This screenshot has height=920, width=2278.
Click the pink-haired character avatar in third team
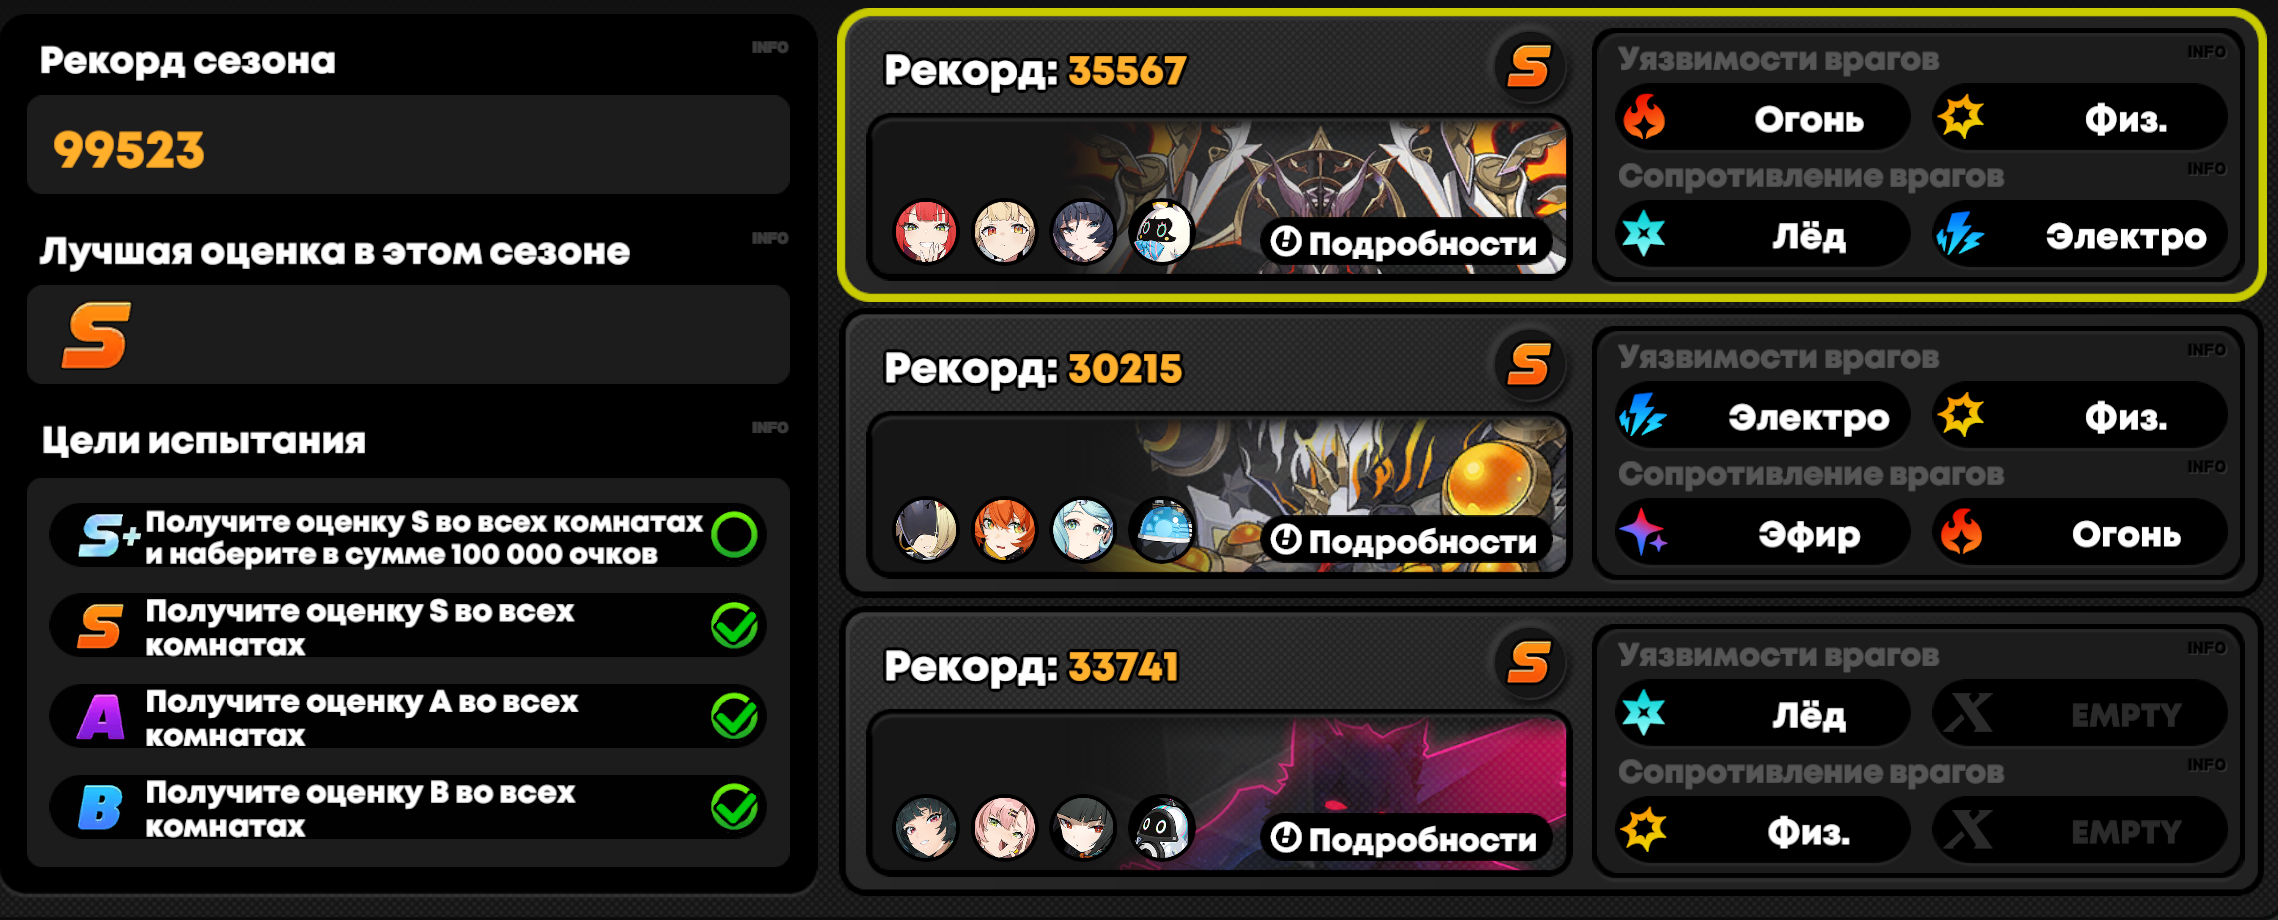pos(1005,828)
